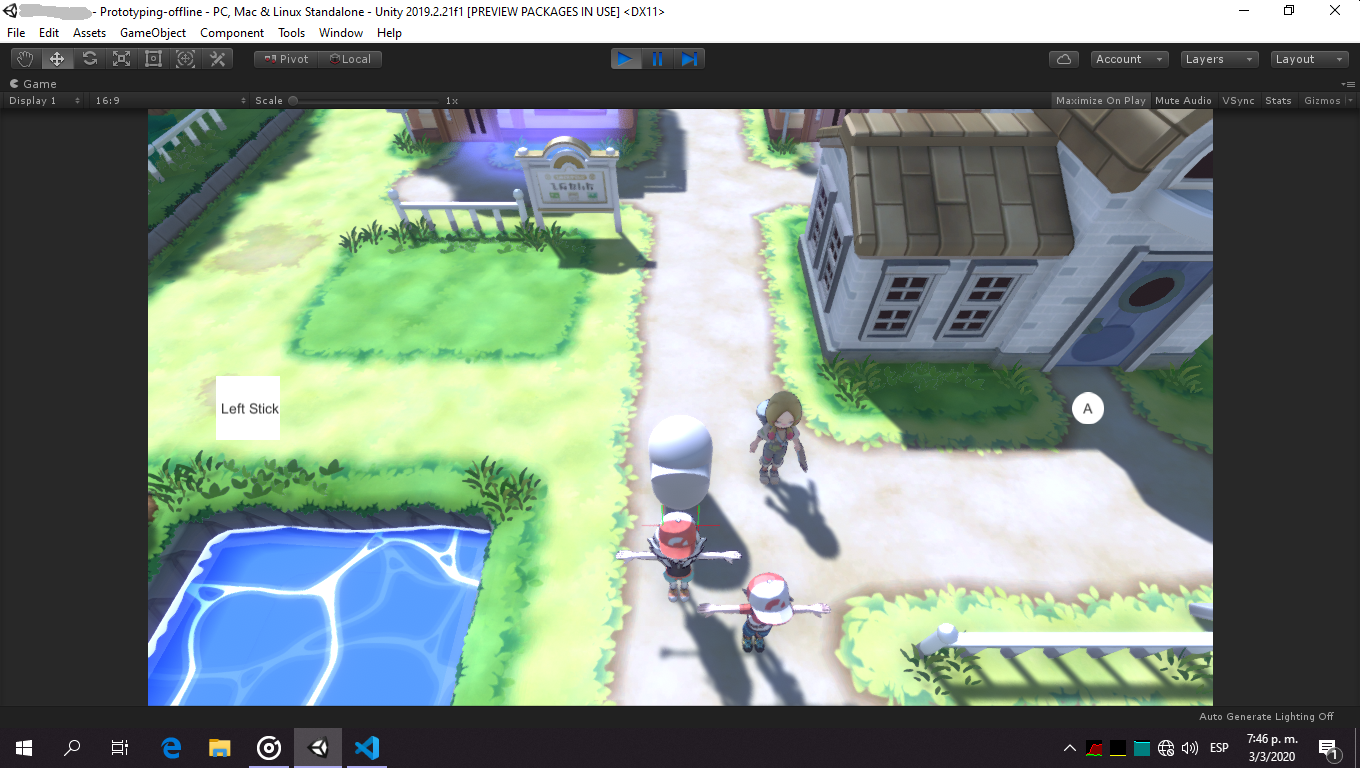Image resolution: width=1360 pixels, height=768 pixels.
Task: Click the on-screen A button
Action: [x=1088, y=408]
